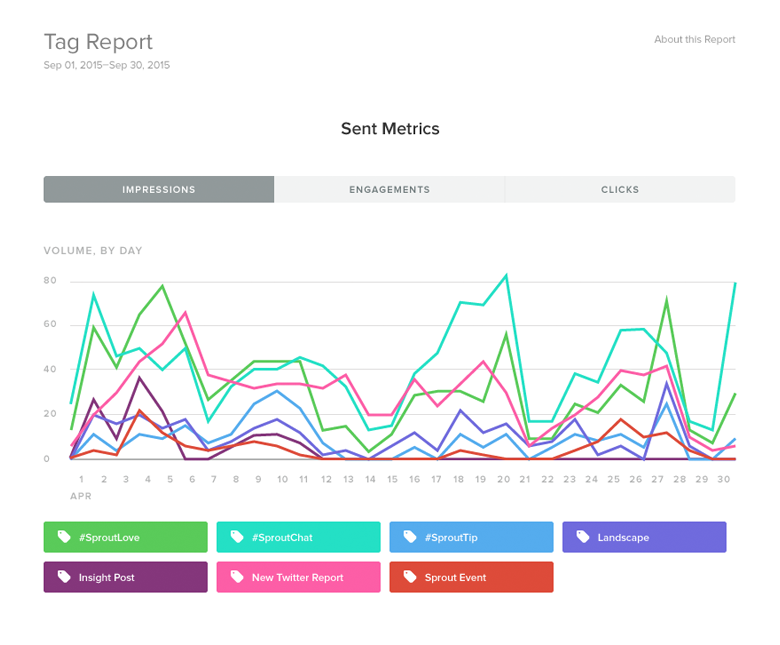Image resolution: width=780 pixels, height=645 pixels.
Task: Click day 10 on the x-axis
Action: point(282,479)
